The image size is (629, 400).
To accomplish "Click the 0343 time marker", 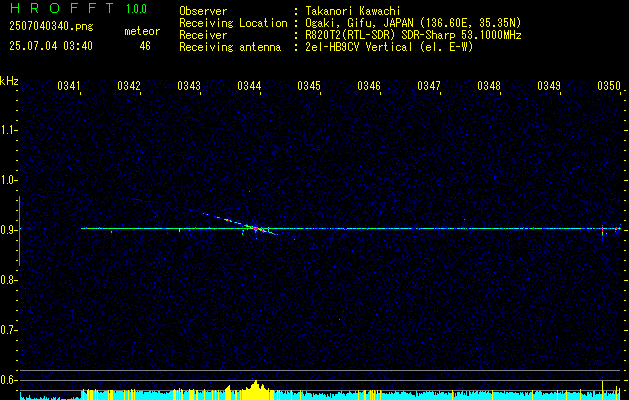I will coord(189,86).
